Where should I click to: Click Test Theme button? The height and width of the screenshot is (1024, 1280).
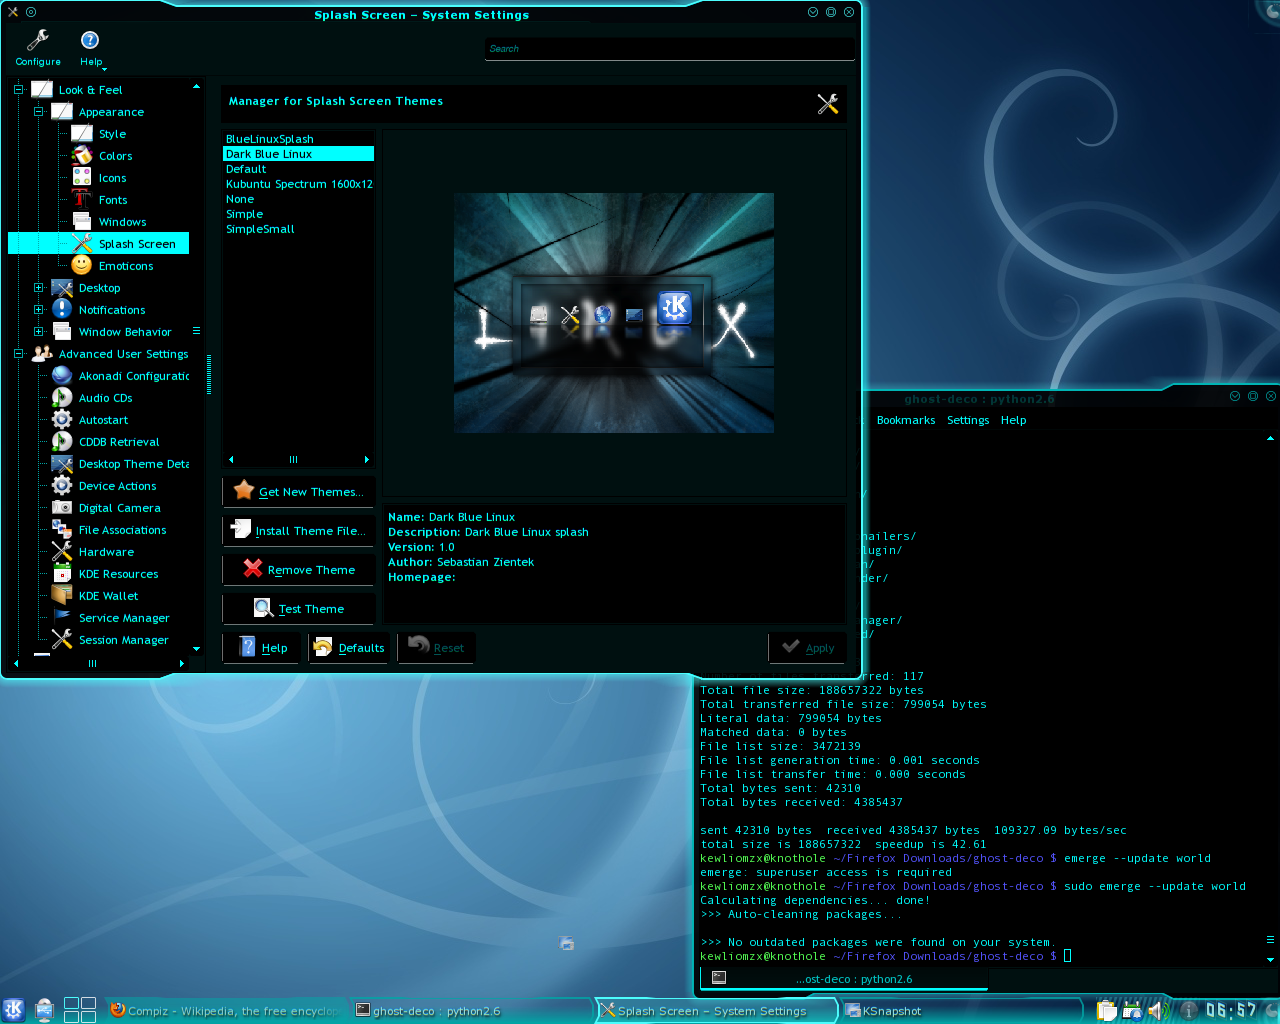point(299,609)
